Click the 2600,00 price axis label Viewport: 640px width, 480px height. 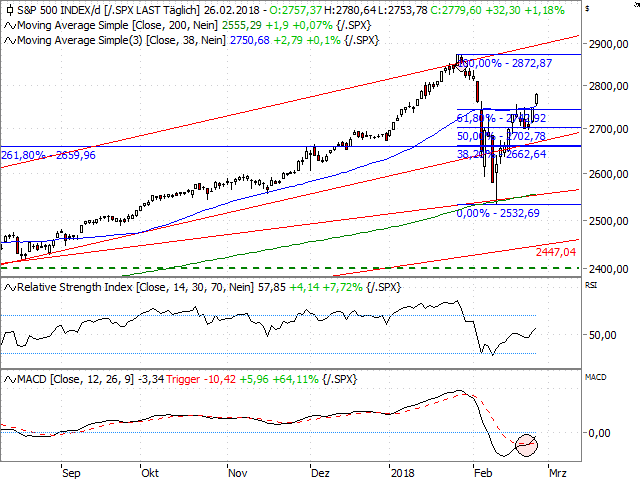pyautogui.click(x=608, y=174)
